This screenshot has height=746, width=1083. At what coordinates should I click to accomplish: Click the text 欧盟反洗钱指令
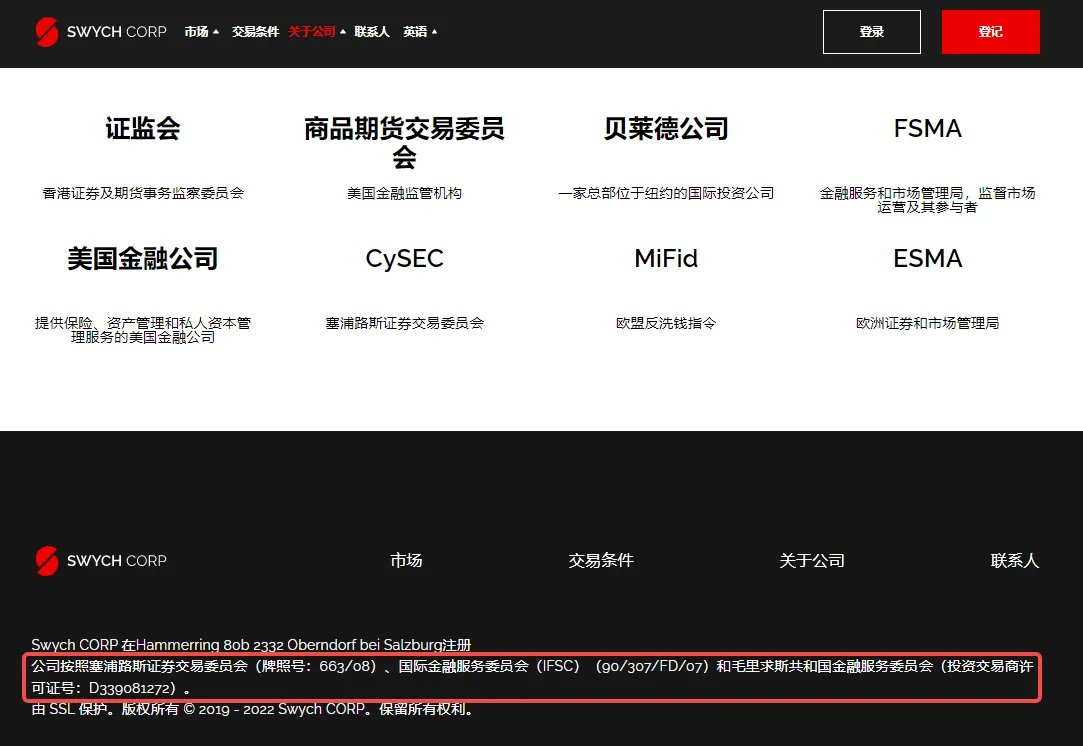pyautogui.click(x=666, y=323)
